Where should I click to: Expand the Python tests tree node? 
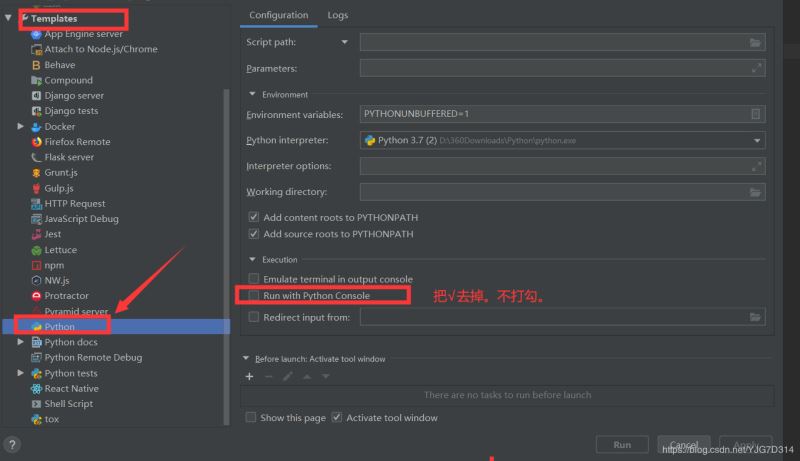coord(20,373)
